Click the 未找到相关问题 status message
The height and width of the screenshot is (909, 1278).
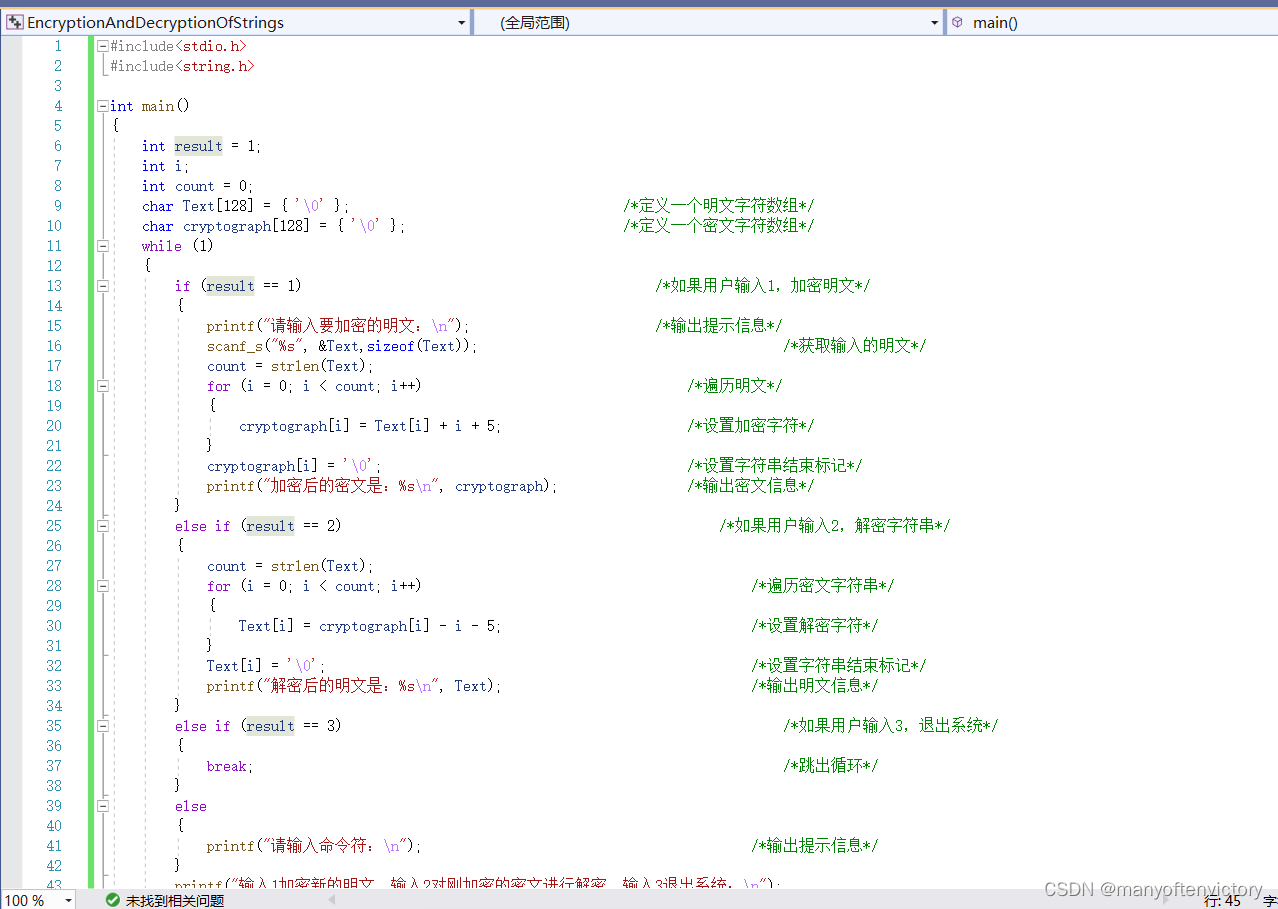(175, 900)
